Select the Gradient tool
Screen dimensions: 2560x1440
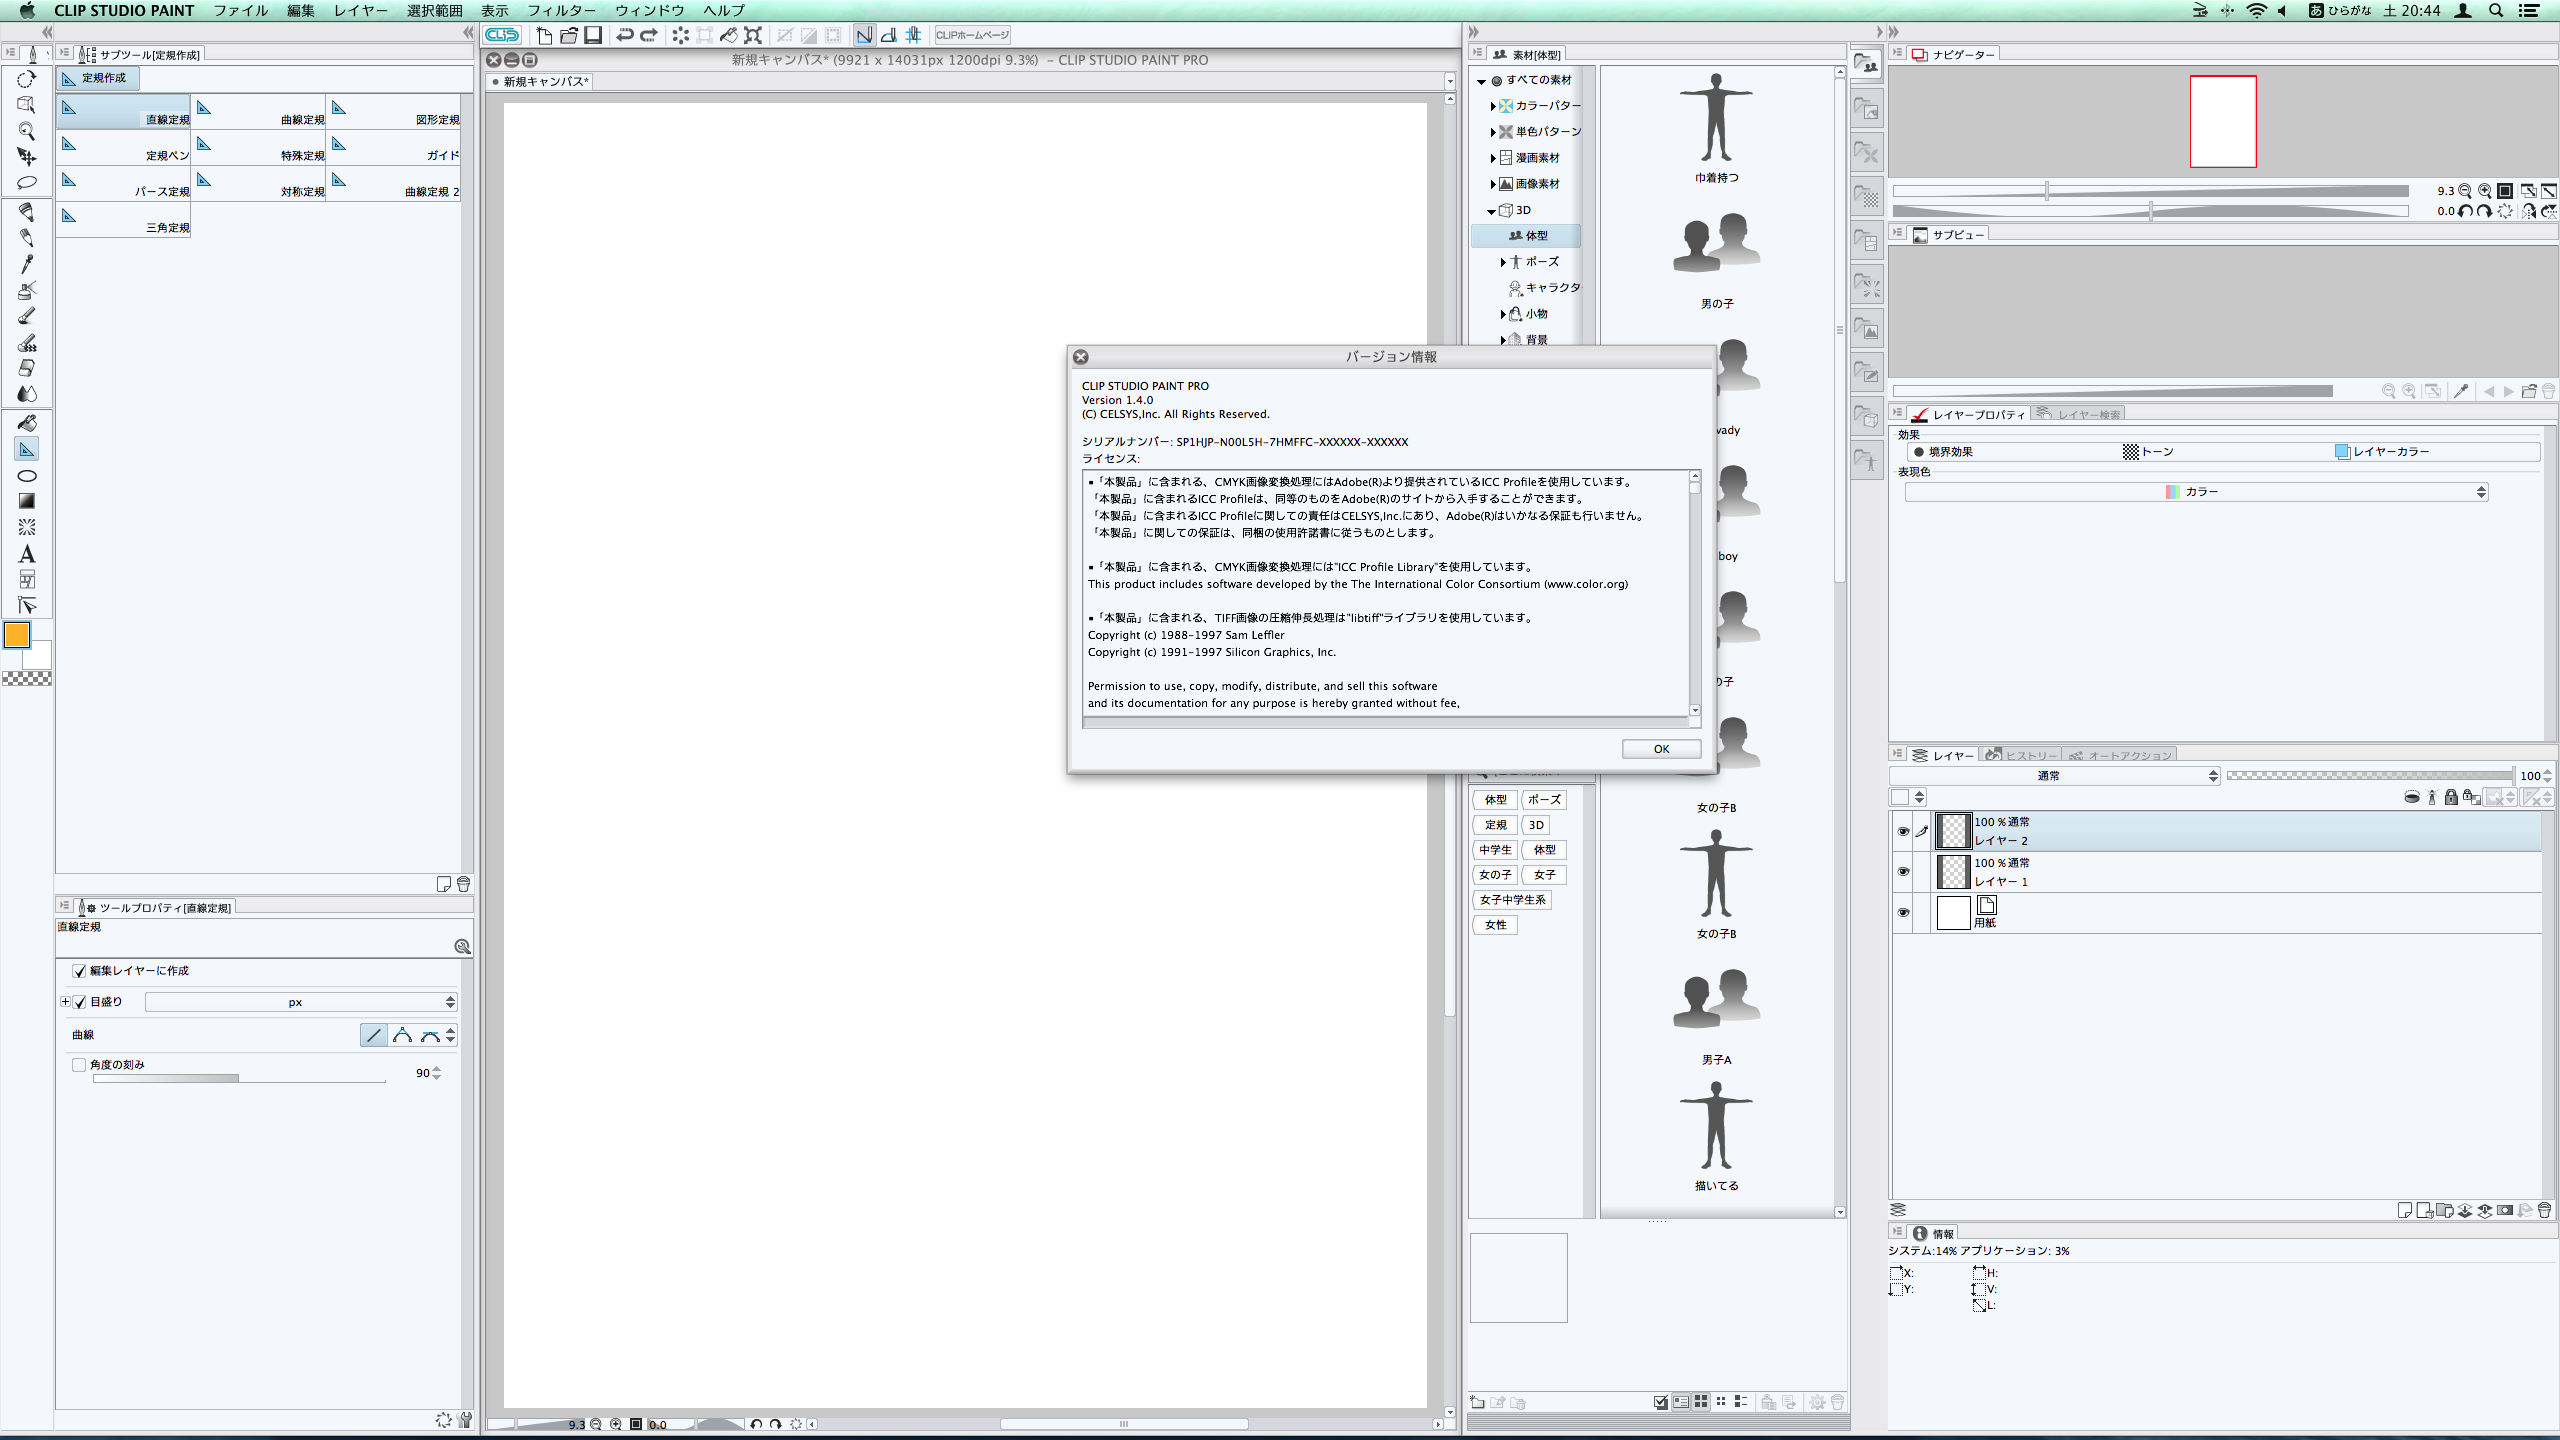pyautogui.click(x=27, y=501)
